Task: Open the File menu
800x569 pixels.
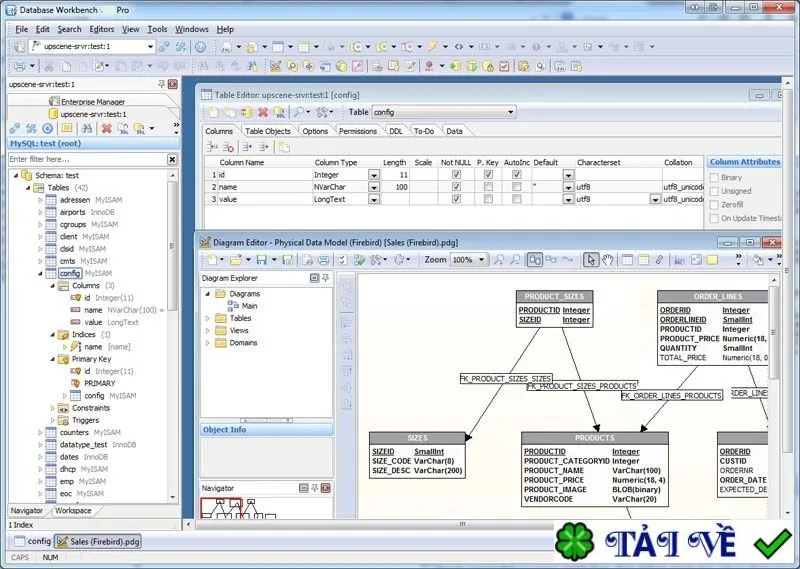Action: (21, 29)
